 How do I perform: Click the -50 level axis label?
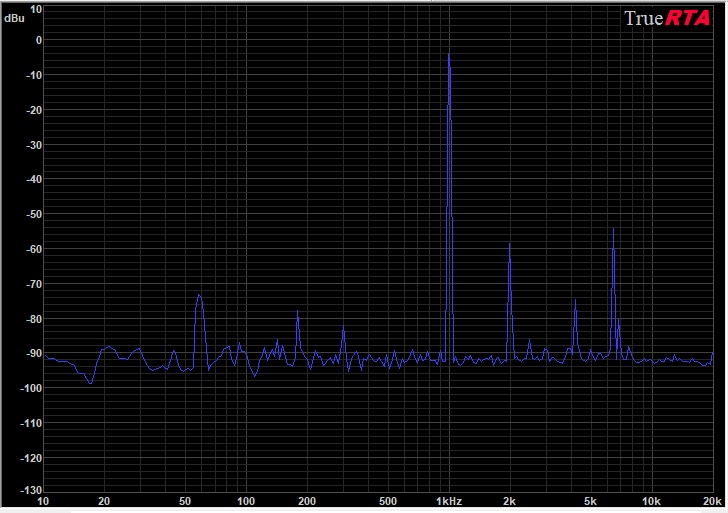(33, 214)
